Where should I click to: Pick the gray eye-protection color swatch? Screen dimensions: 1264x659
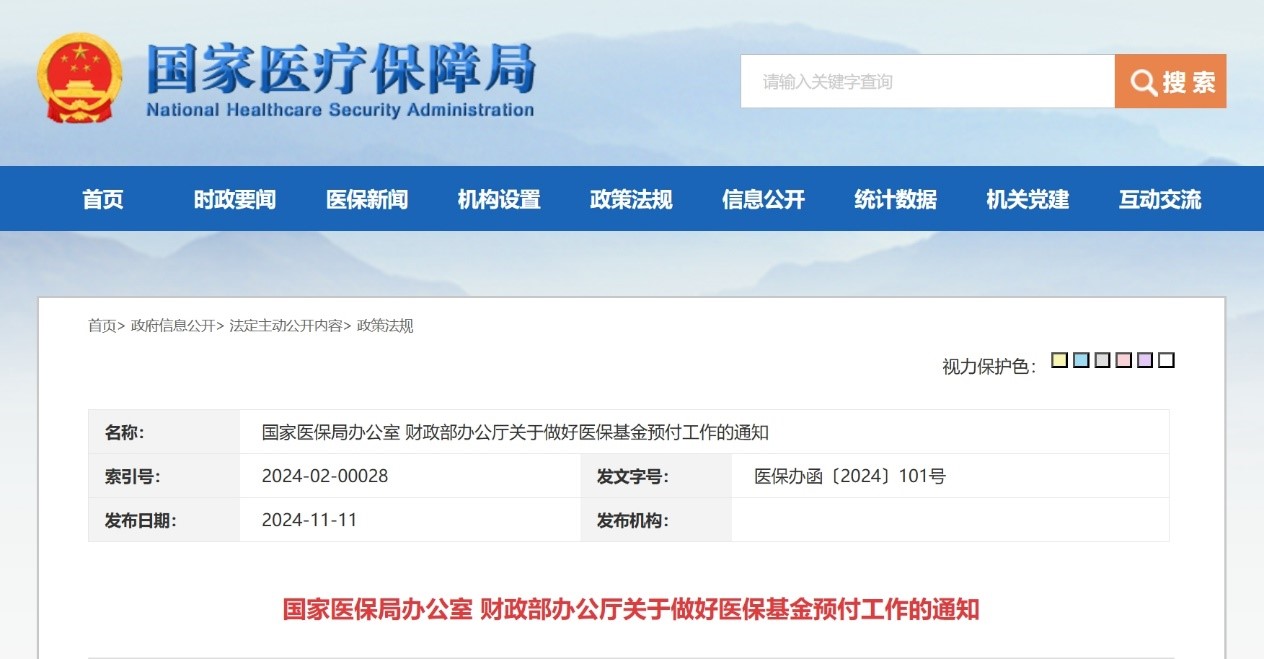[x=1102, y=360]
